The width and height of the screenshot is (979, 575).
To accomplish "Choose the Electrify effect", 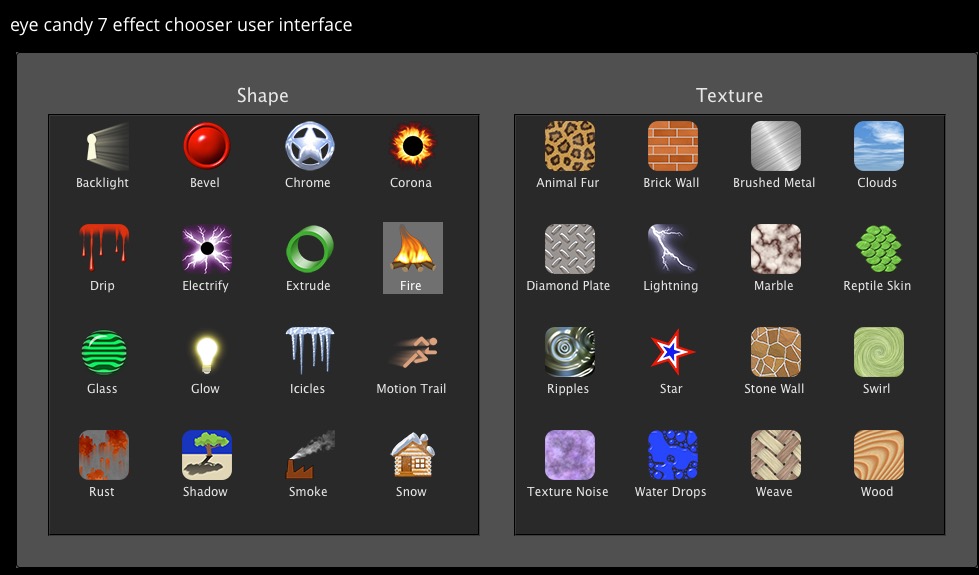I will 207,249.
